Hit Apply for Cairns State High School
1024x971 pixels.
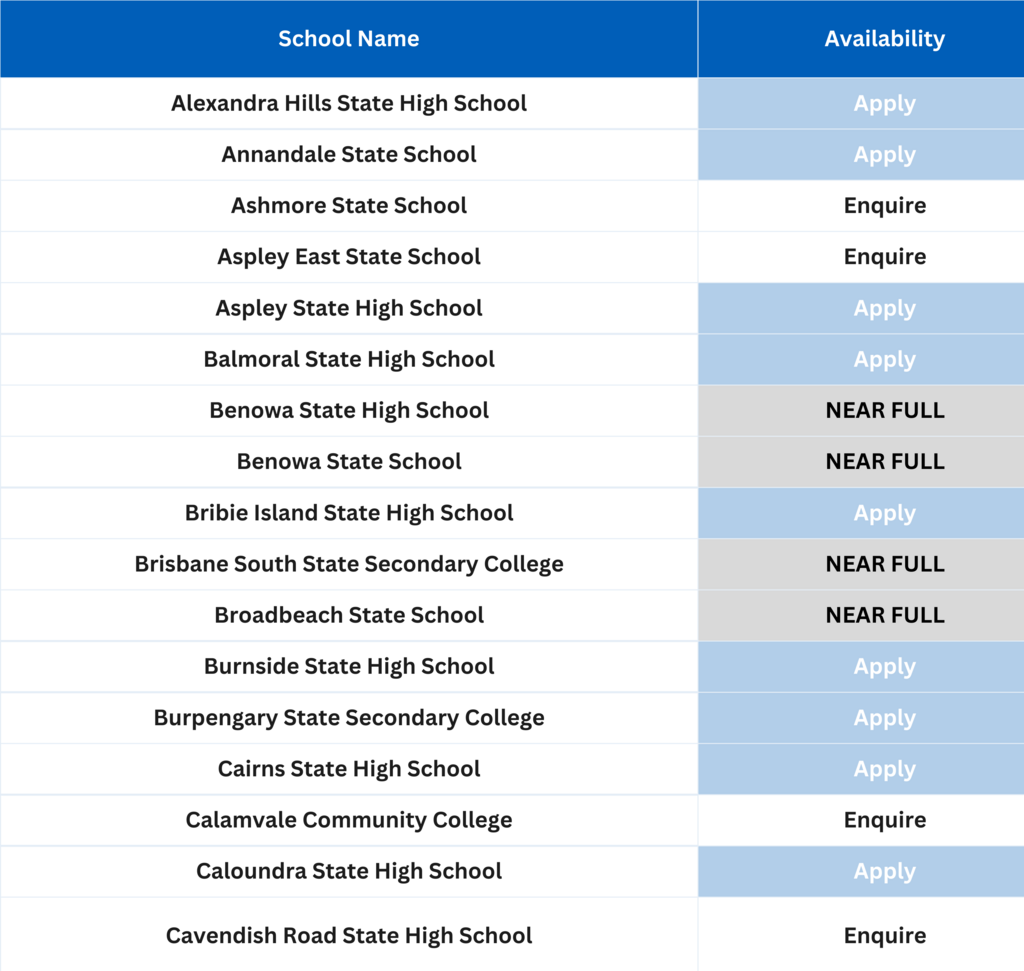click(x=884, y=769)
